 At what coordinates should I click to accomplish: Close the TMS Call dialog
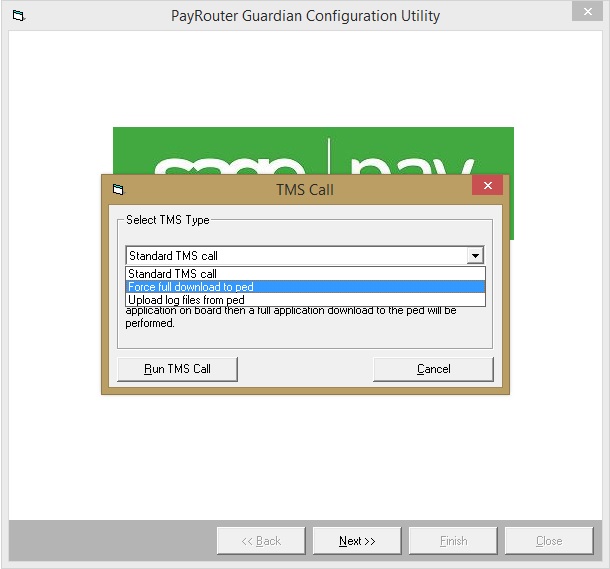click(x=487, y=186)
